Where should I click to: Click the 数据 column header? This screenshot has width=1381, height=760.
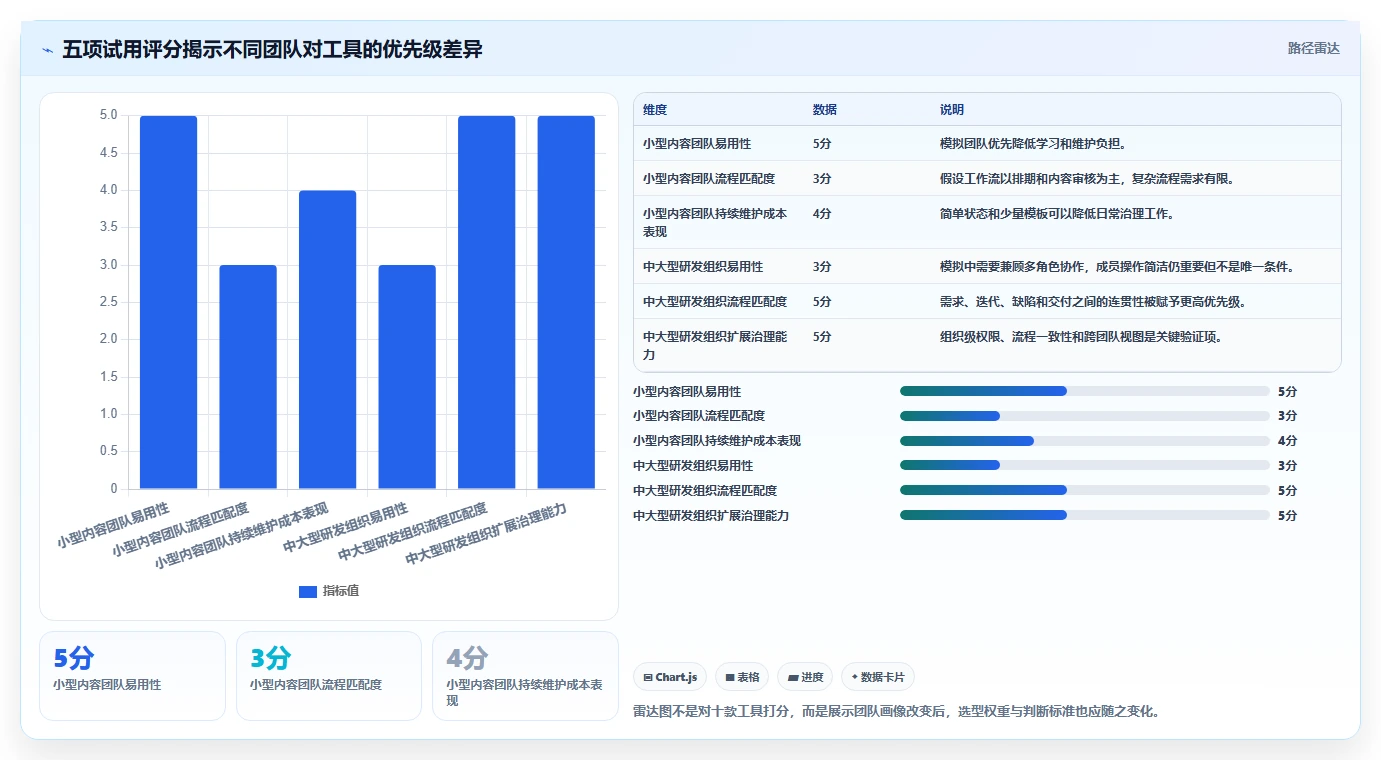(825, 109)
